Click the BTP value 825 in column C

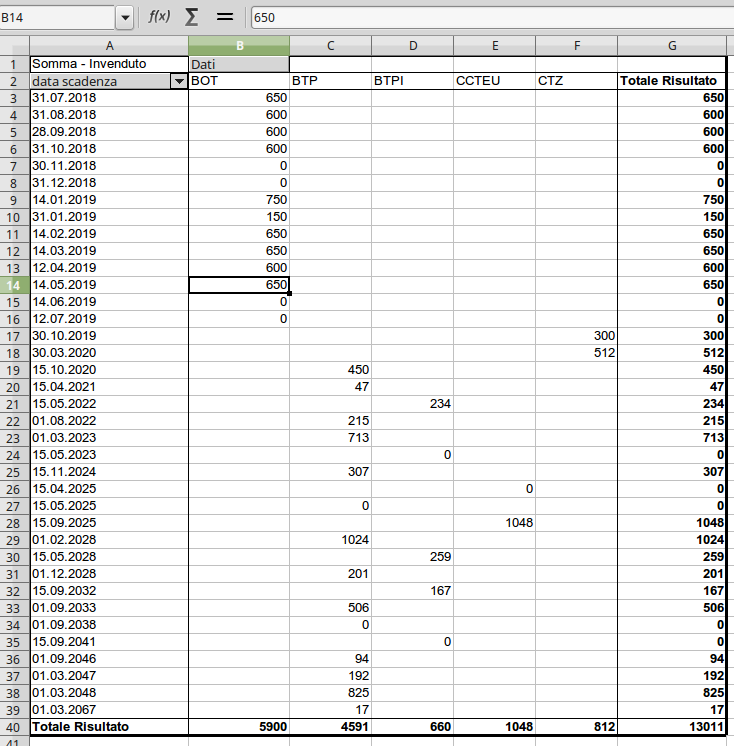point(331,693)
